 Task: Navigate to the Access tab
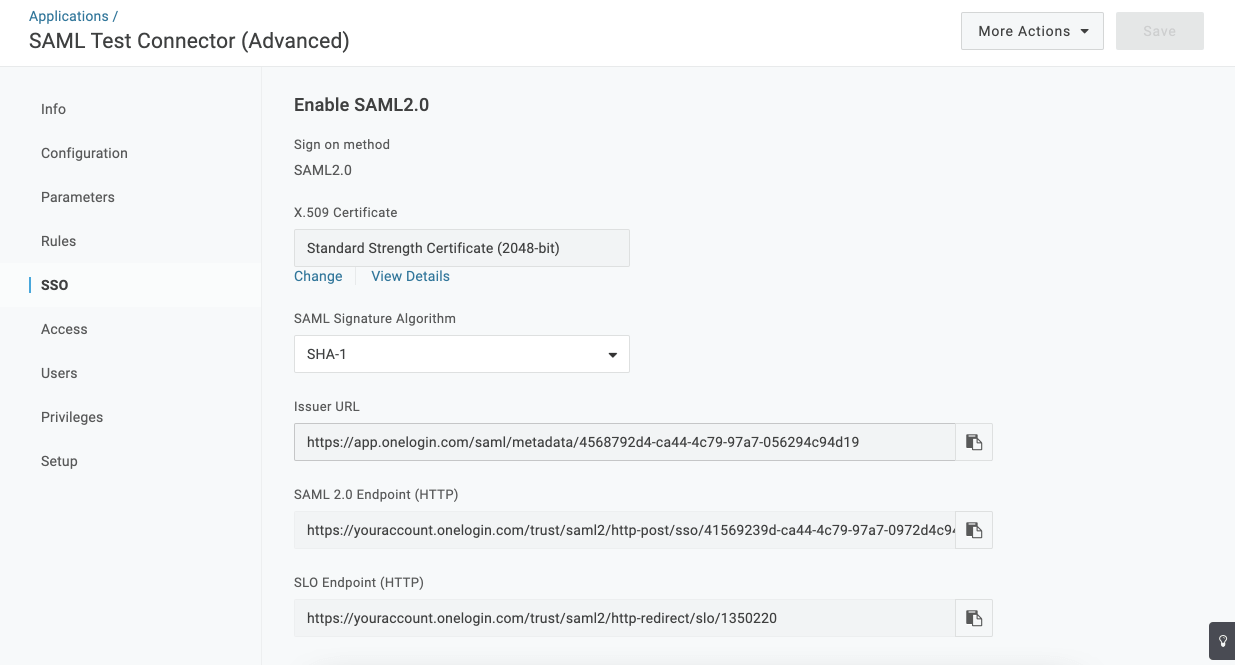pyautogui.click(x=65, y=329)
